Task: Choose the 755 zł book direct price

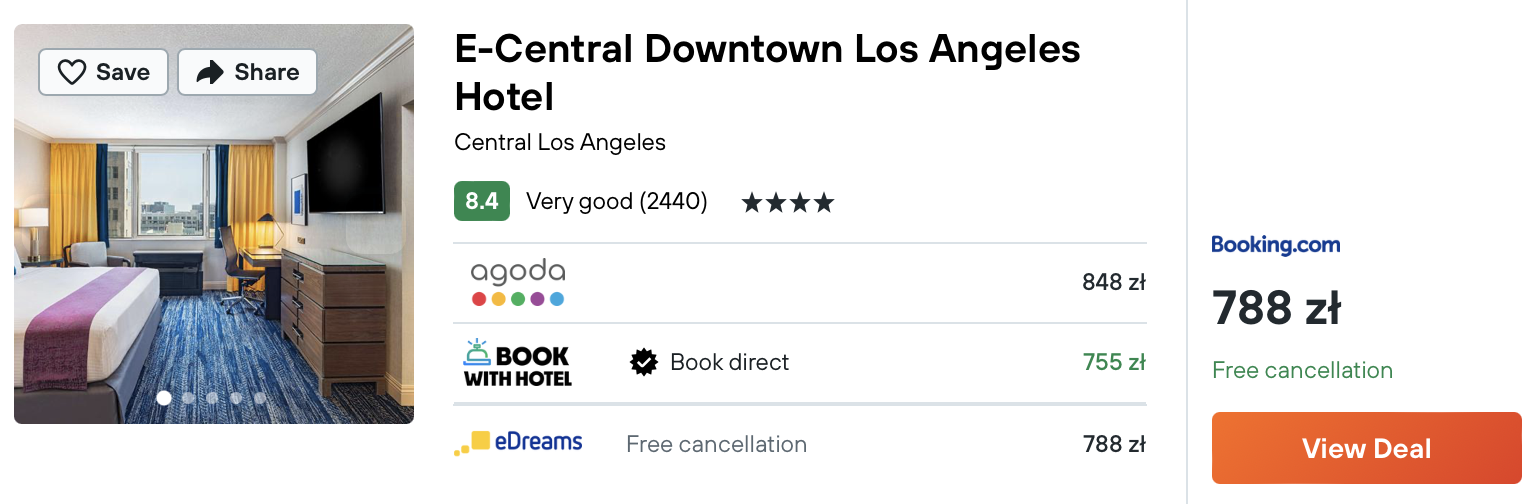Action: coord(1114,362)
